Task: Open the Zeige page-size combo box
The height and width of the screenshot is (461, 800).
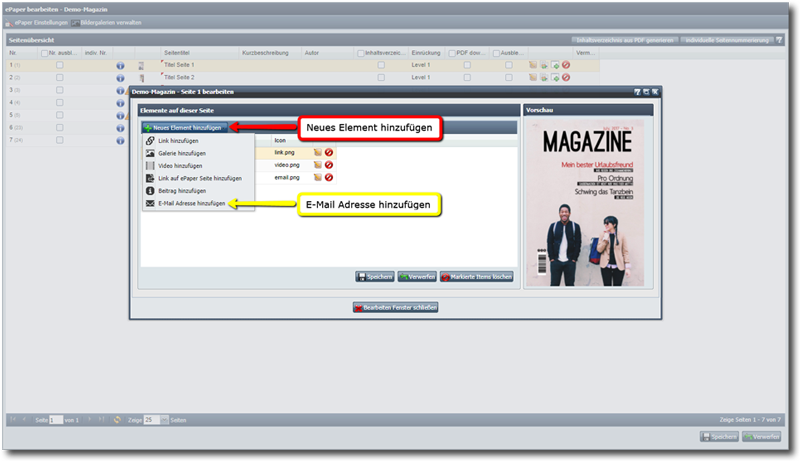Action: 156,420
